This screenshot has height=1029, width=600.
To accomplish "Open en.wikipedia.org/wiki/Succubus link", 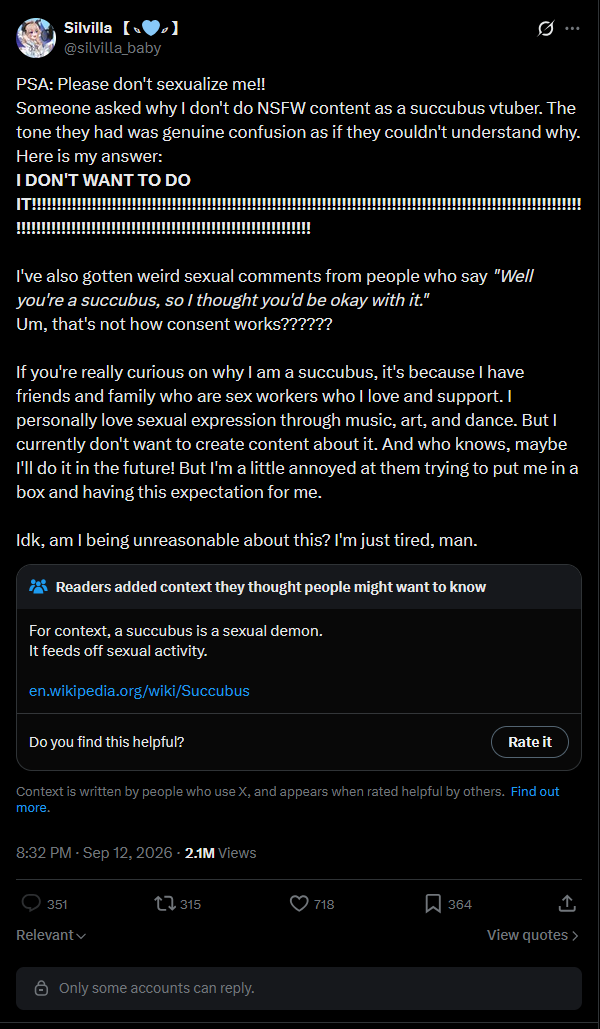I will 139,690.
